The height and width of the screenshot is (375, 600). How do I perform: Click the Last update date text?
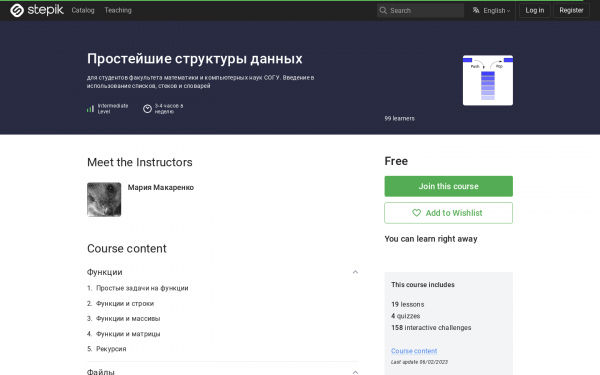click(x=419, y=362)
